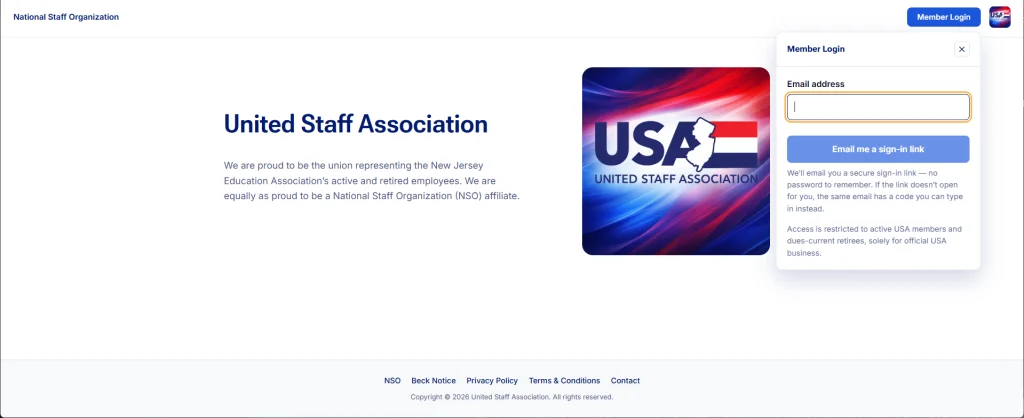Click the United Staff Association heading
This screenshot has width=1024, height=418.
(x=356, y=123)
